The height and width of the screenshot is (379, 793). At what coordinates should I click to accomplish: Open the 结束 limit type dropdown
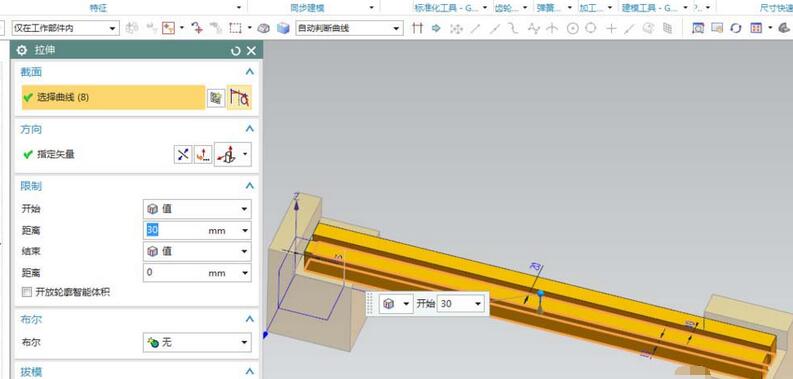pyautogui.click(x=197, y=251)
